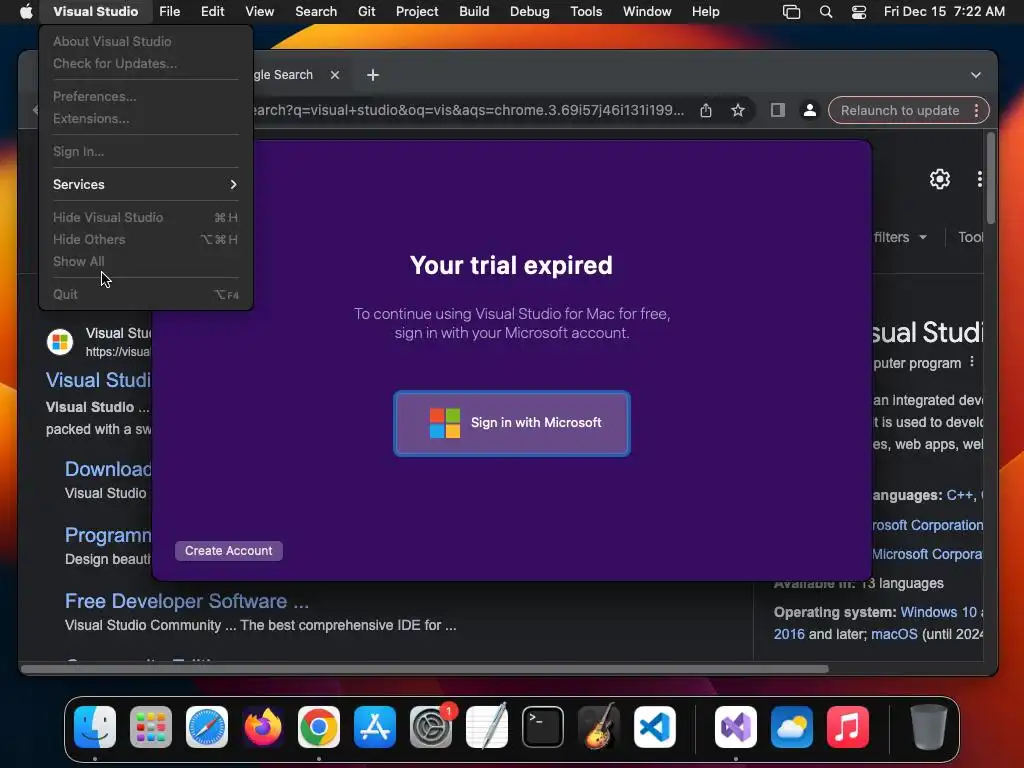Expand Chrome tab search chevron
The height and width of the screenshot is (768, 1024).
(x=976, y=75)
